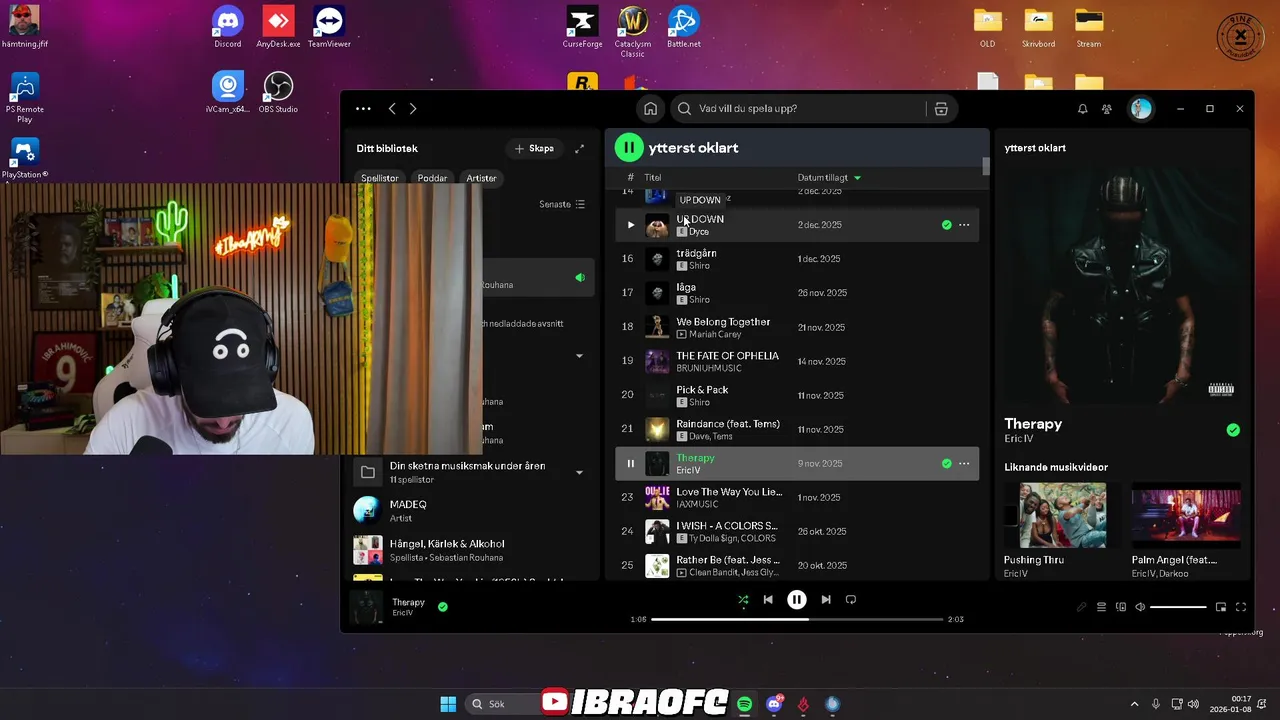Image resolution: width=1280 pixels, height=720 pixels.
Task: Open the play queue icon
Action: [1101, 607]
